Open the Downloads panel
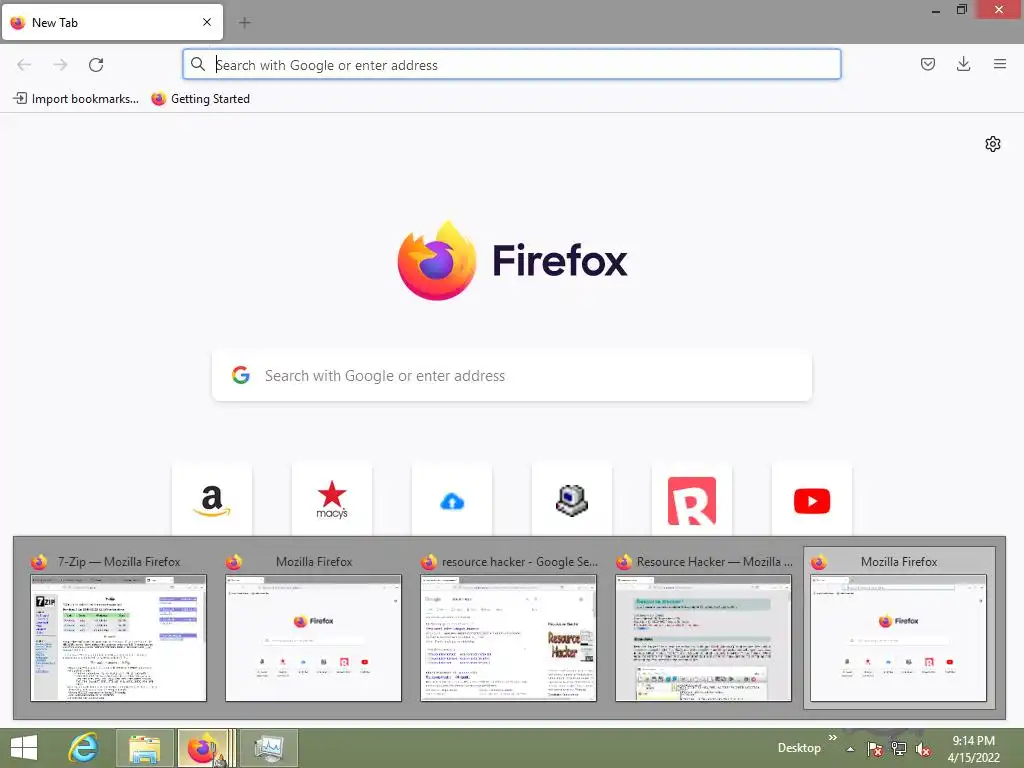 963,64
